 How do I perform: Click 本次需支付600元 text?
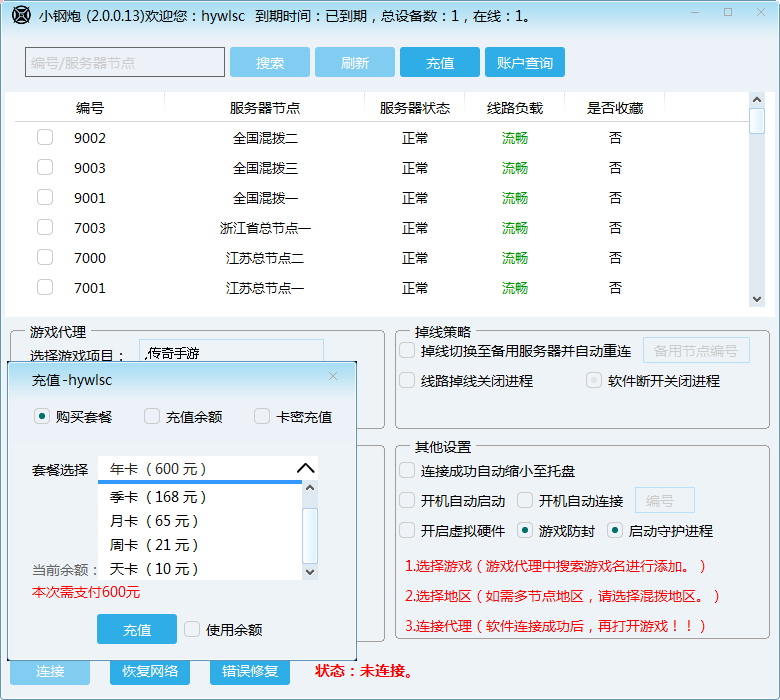[x=86, y=592]
